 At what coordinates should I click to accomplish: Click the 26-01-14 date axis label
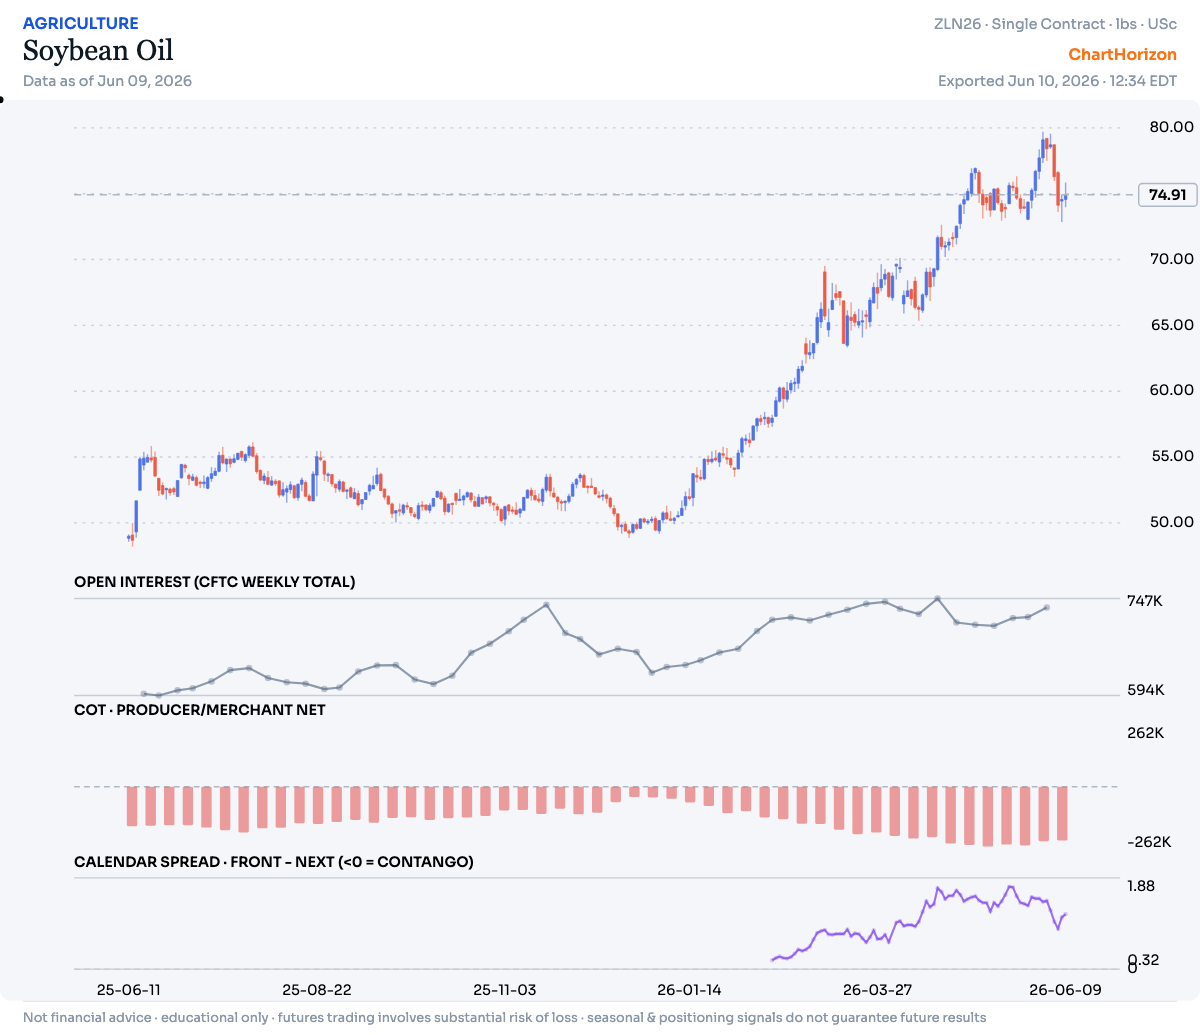tap(689, 990)
